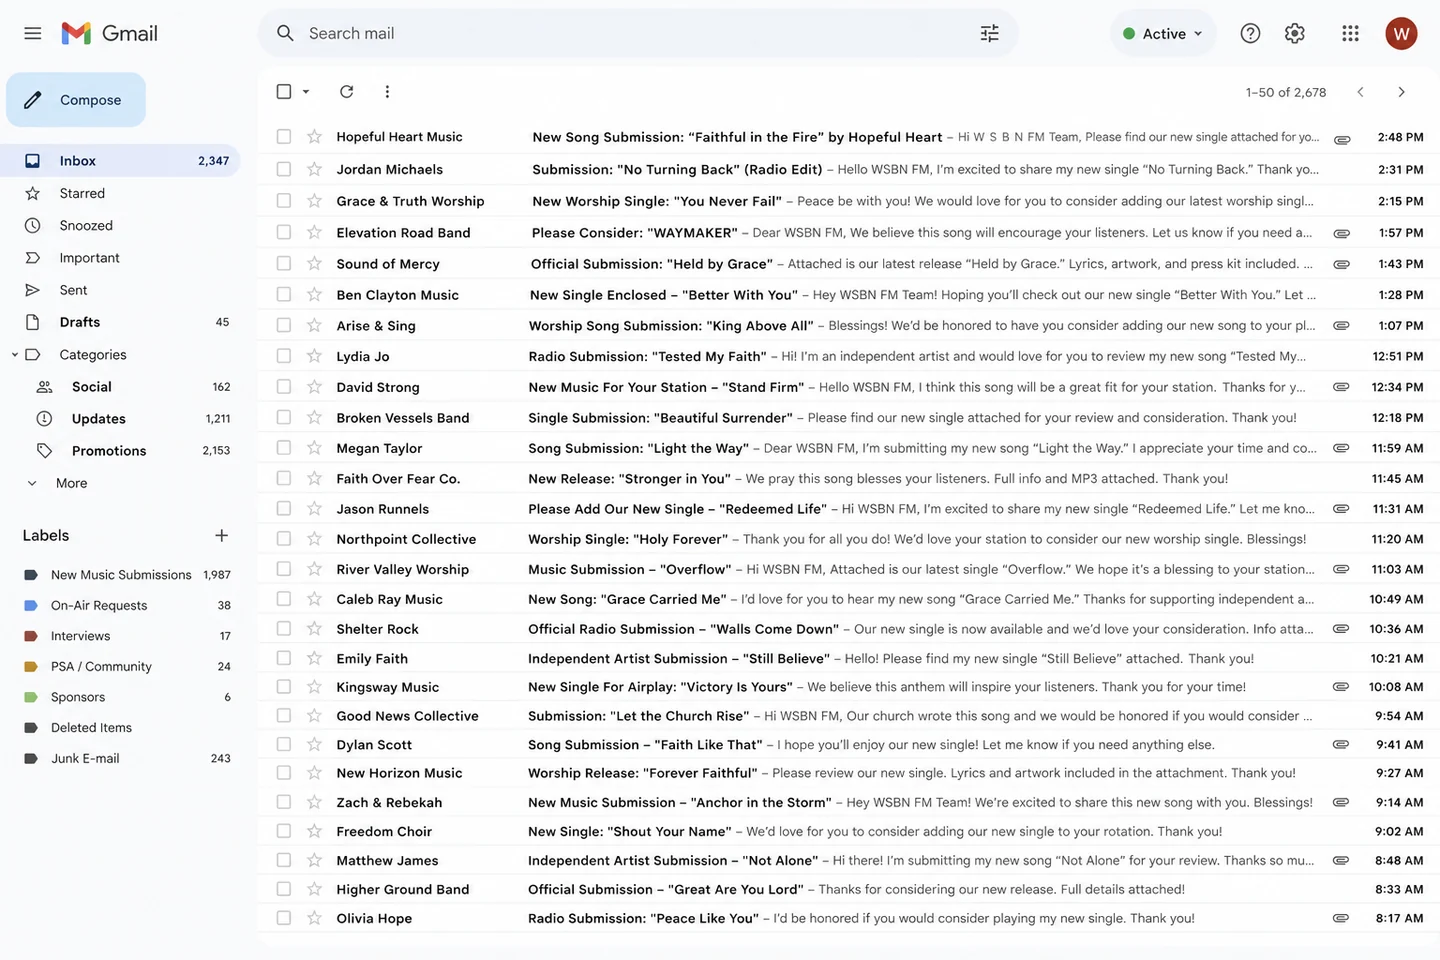Click attachment icon on Sound of Mercy email
Image resolution: width=1440 pixels, height=960 pixels.
click(x=1342, y=264)
